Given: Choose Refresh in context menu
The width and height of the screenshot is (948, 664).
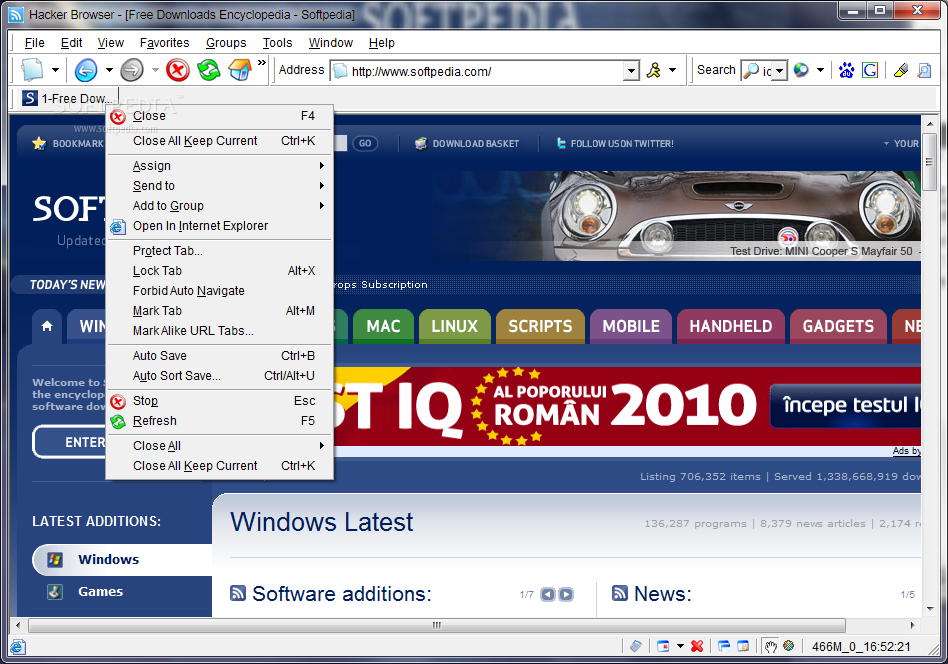Looking at the screenshot, I should coord(219,421).
